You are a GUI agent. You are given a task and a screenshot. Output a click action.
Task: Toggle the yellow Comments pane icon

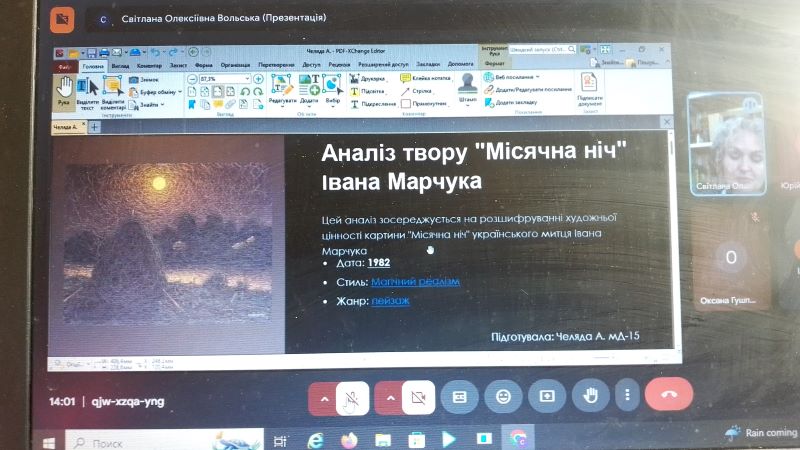[218, 105]
